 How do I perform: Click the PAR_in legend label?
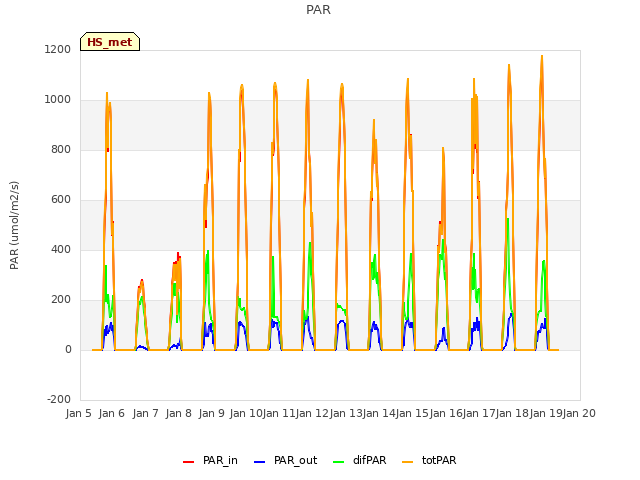[x=220, y=460]
